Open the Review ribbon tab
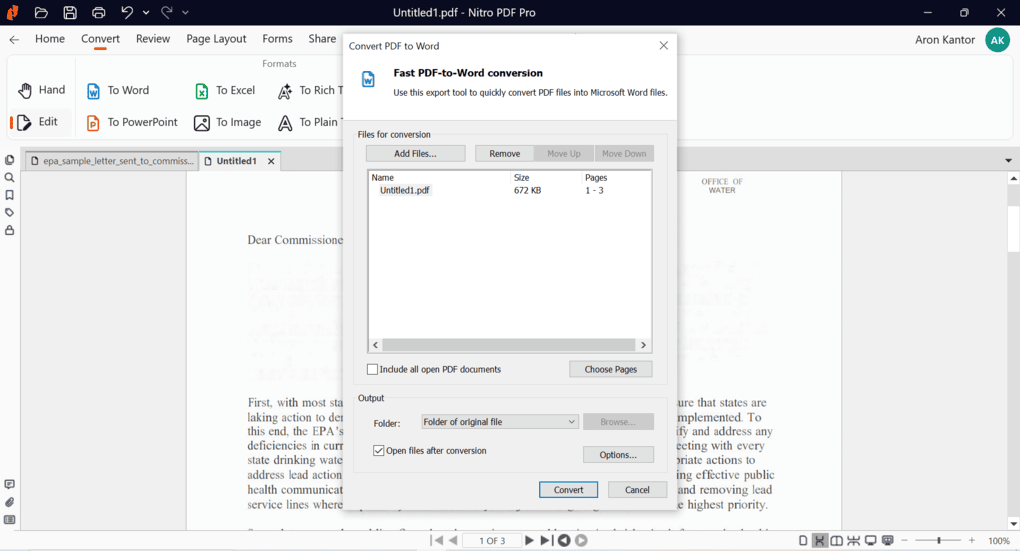The image size is (1020, 551). coord(153,39)
